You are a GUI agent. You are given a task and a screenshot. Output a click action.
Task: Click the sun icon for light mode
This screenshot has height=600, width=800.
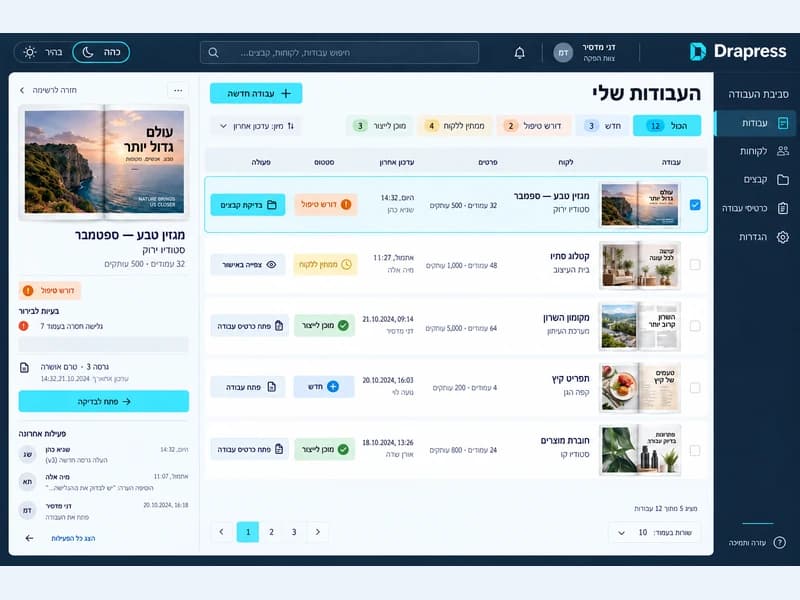coord(30,52)
